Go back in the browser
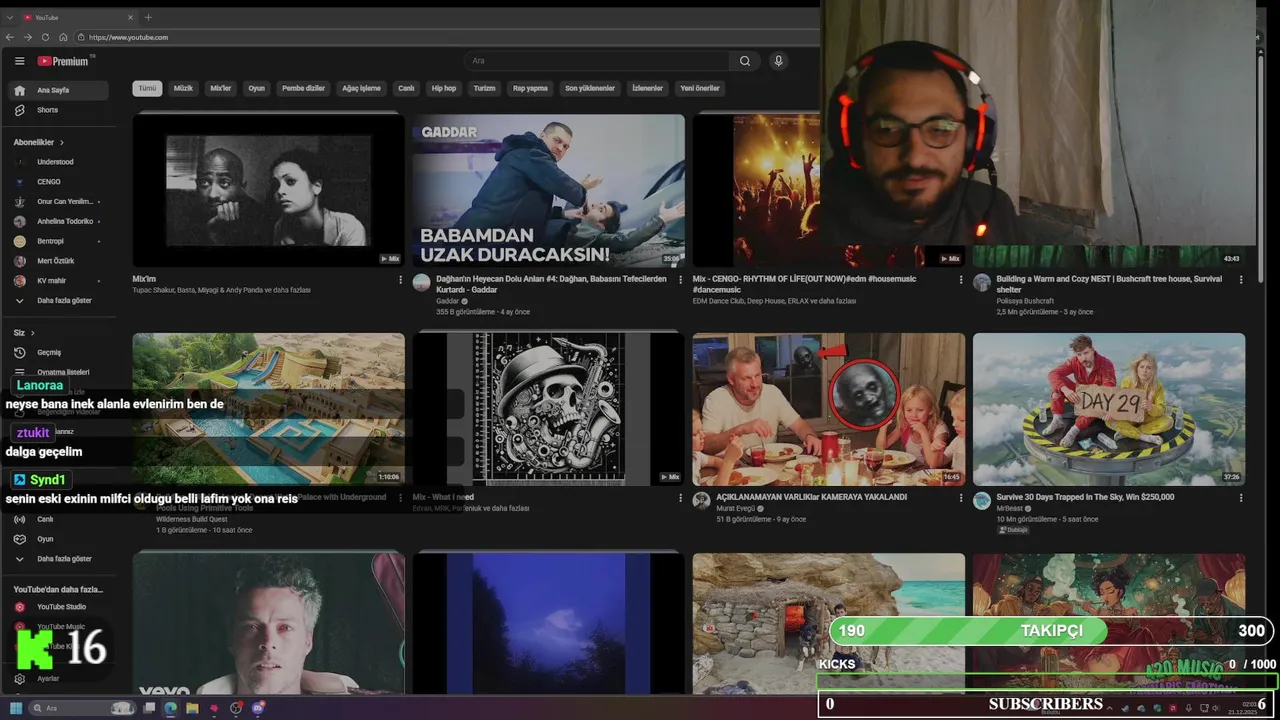1280x720 pixels. click(x=10, y=37)
